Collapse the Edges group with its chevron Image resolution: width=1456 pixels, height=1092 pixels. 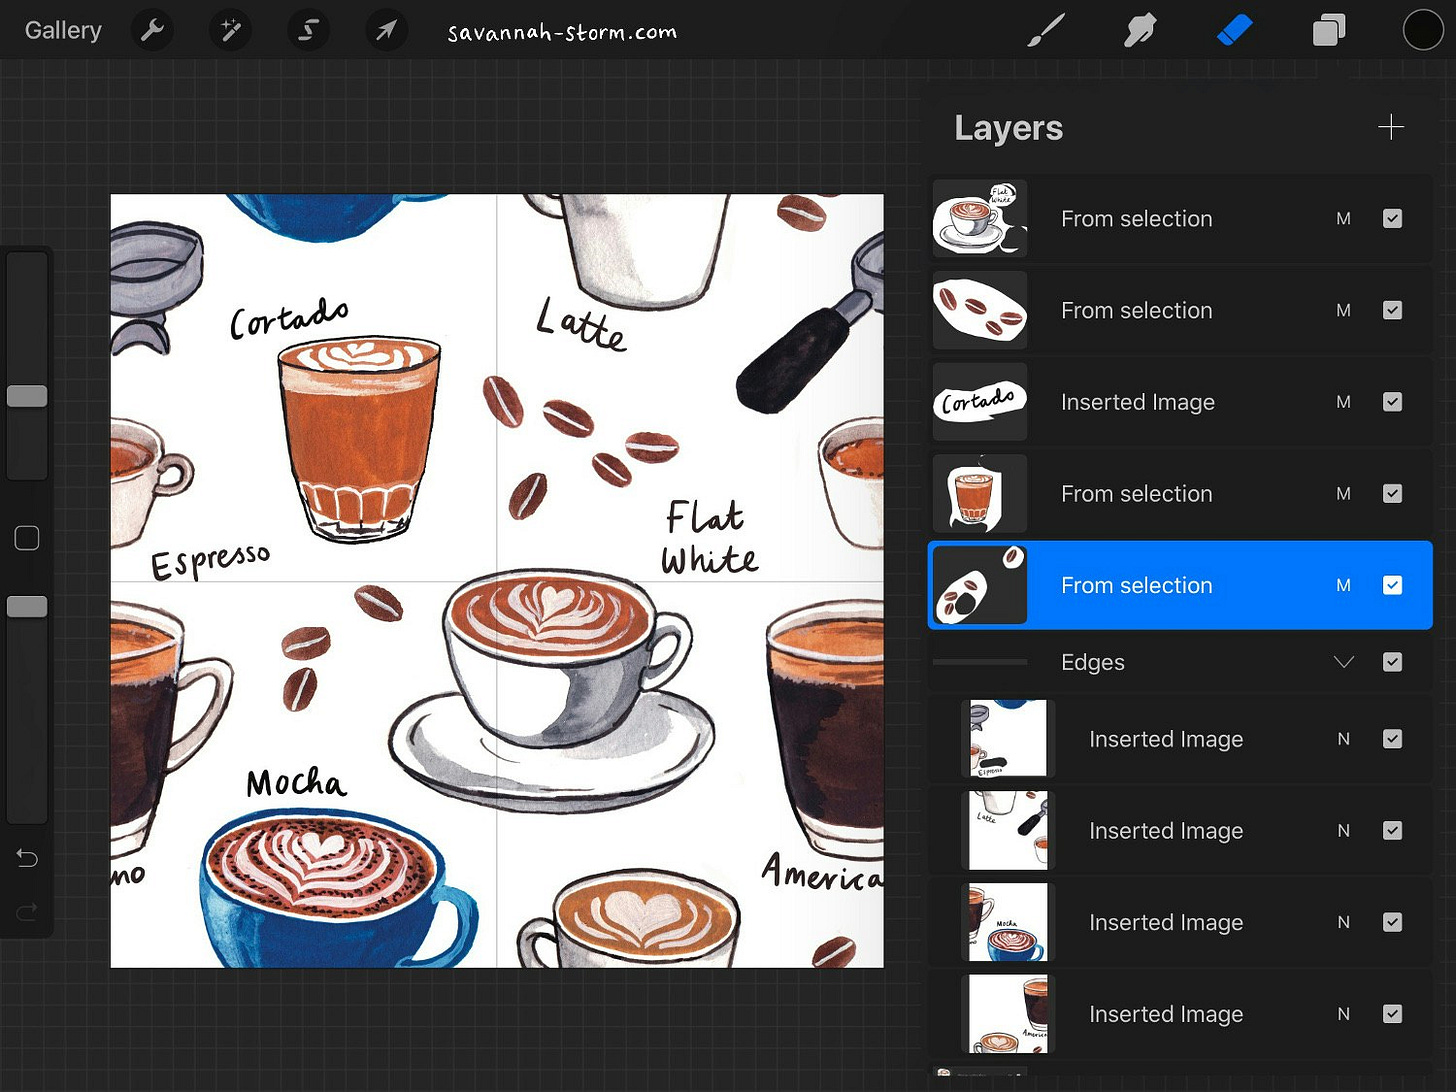tap(1344, 662)
